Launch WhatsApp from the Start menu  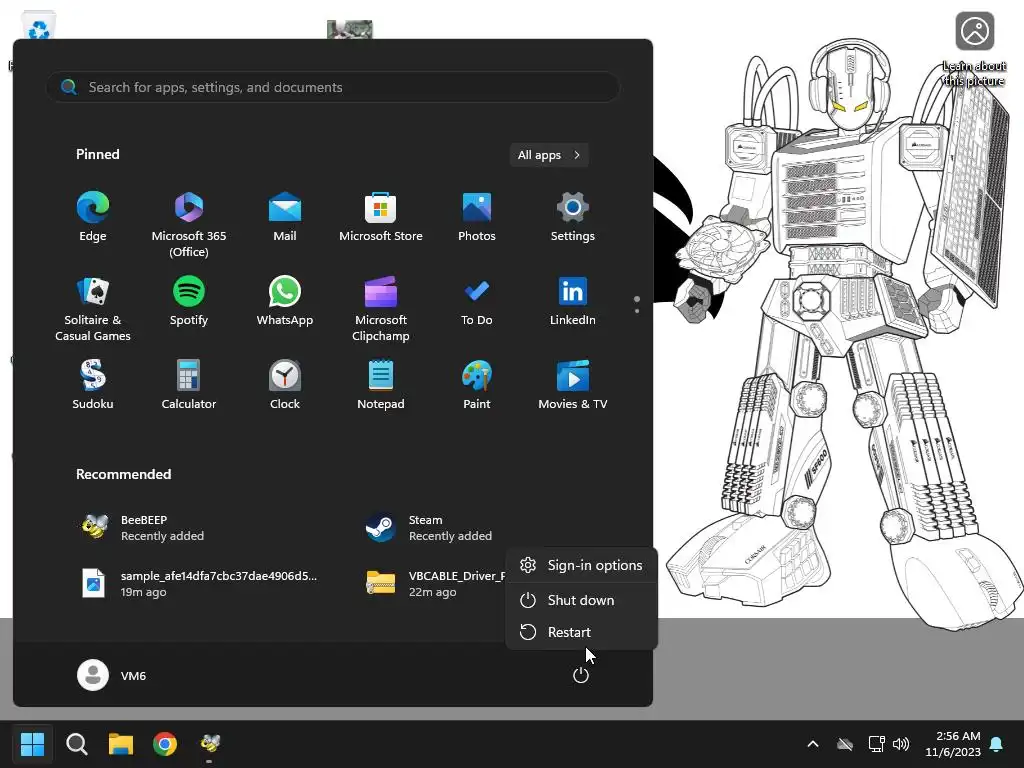pyautogui.click(x=285, y=302)
